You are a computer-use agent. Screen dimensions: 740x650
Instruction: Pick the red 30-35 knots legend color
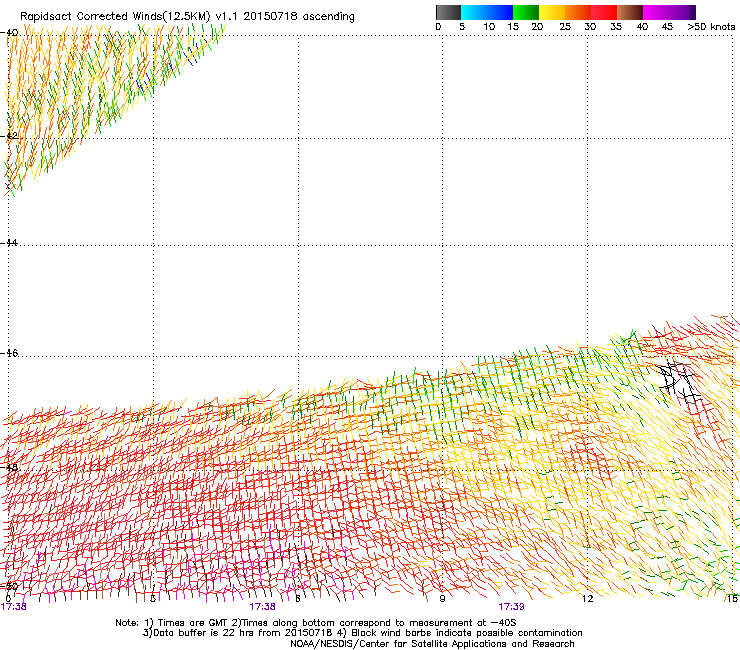[604, 12]
